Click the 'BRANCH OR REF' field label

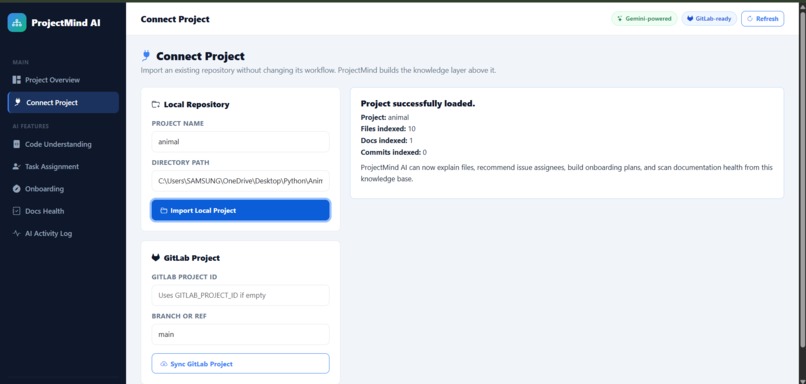pos(179,316)
